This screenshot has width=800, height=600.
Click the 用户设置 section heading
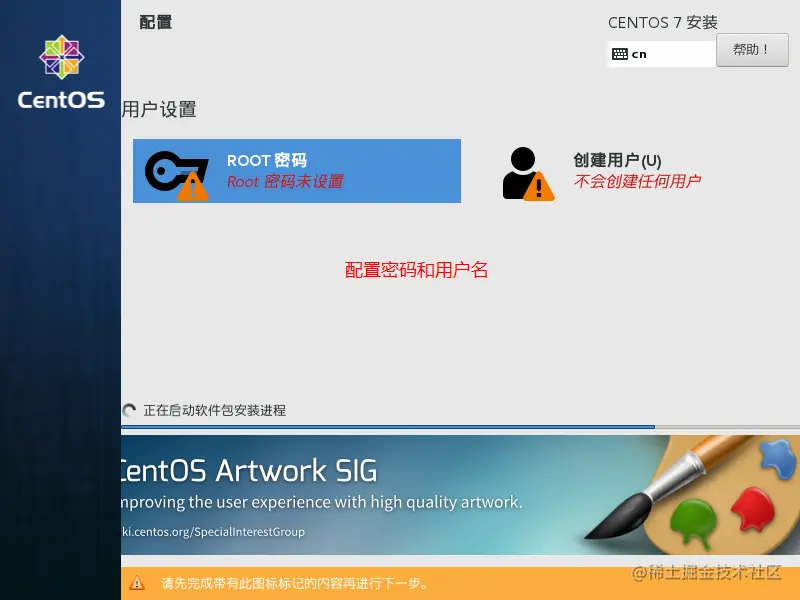[159, 109]
